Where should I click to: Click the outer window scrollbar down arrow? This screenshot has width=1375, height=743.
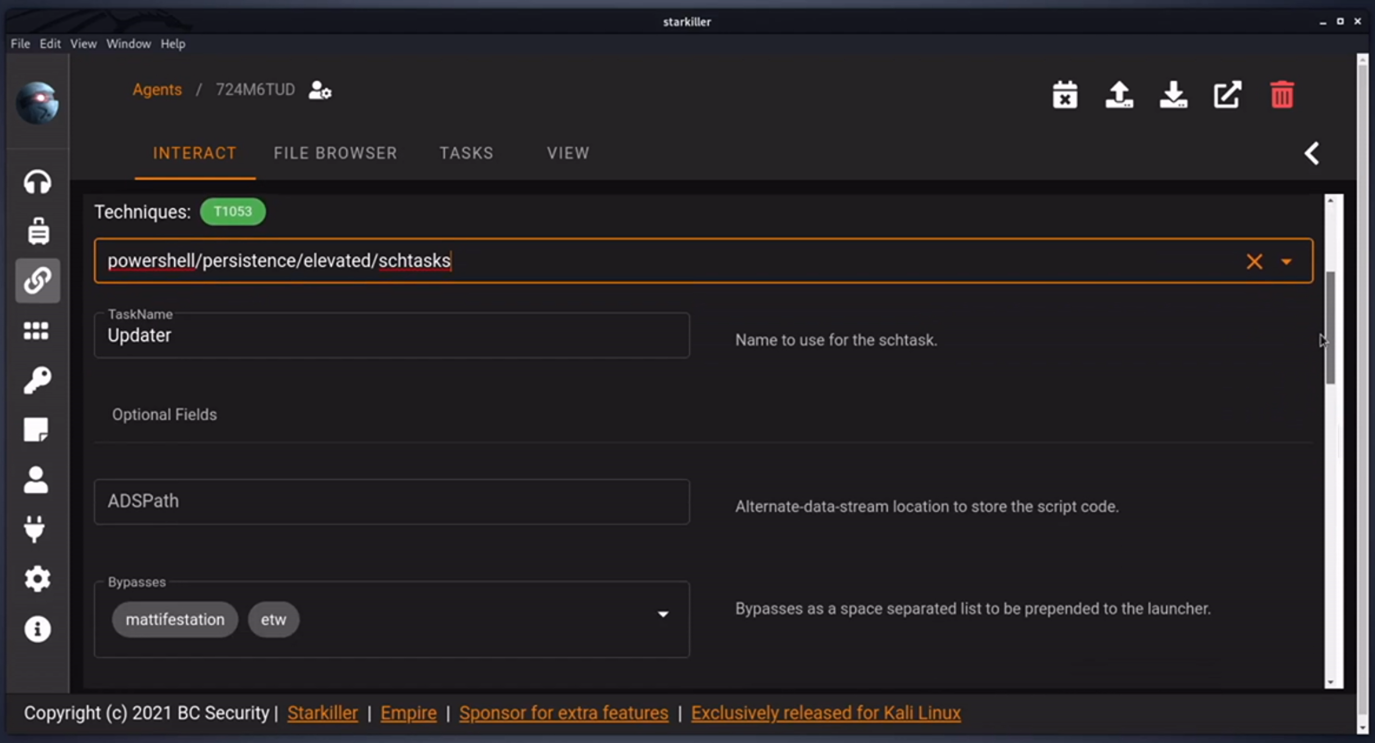(1362, 727)
